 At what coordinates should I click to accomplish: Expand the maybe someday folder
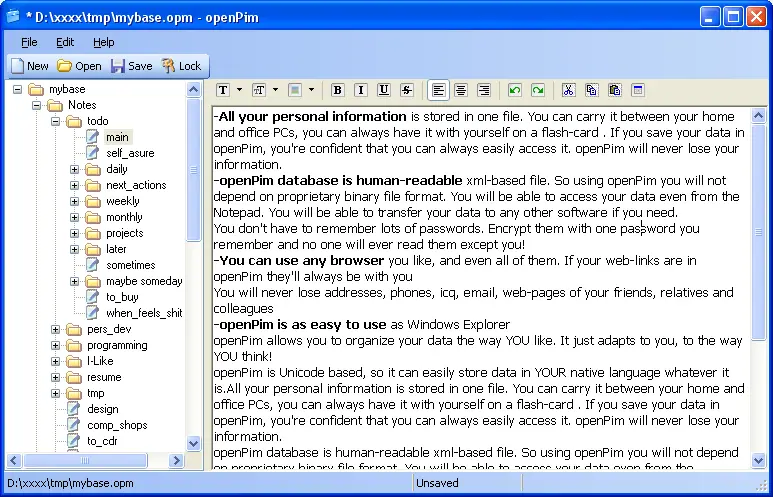click(x=74, y=282)
